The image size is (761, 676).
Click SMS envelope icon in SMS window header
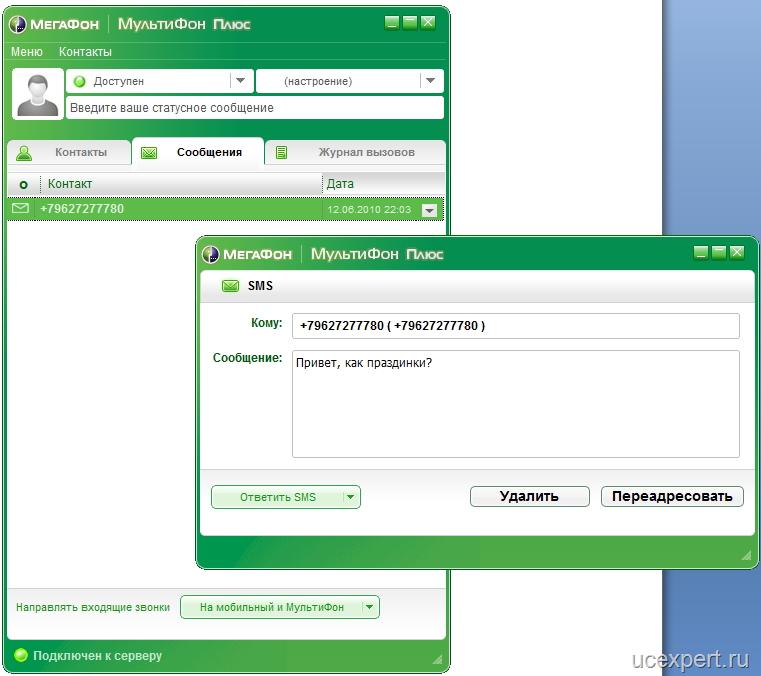[x=231, y=286]
